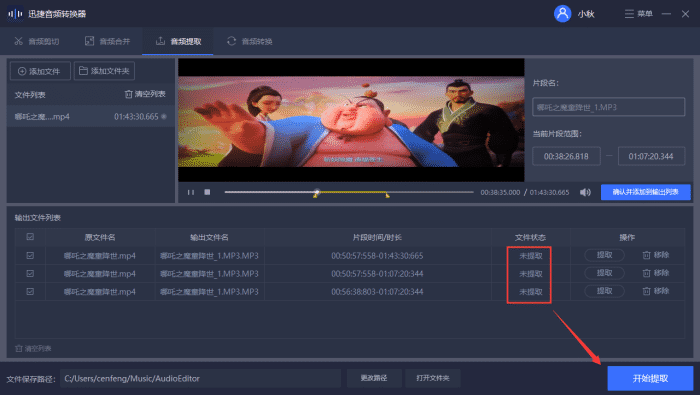The height and width of the screenshot is (395, 700).
Task: Click the 片段时间/时长 column header
Action: (x=377, y=237)
